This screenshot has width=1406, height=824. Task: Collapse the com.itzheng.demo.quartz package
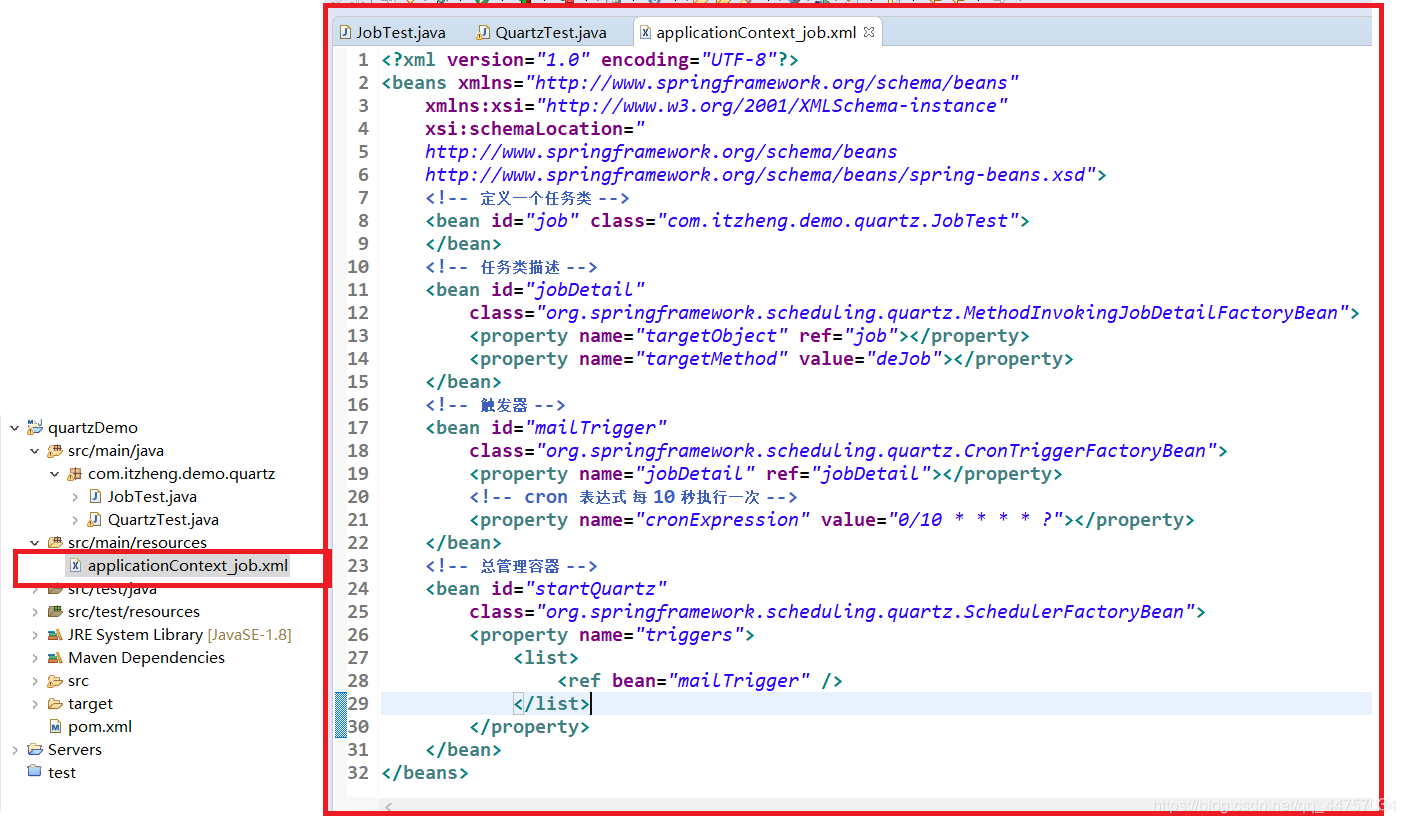[x=55, y=474]
